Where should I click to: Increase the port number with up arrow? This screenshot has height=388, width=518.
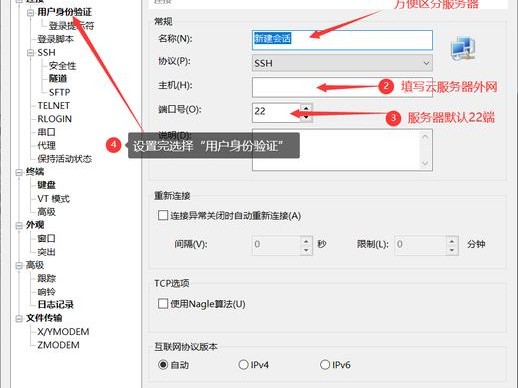(306, 108)
